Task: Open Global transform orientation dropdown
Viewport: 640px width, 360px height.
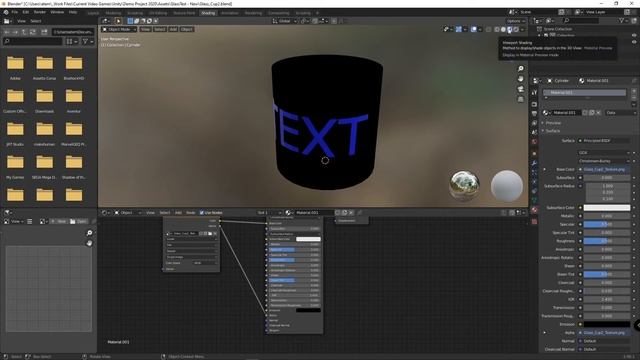Action: click(284, 21)
